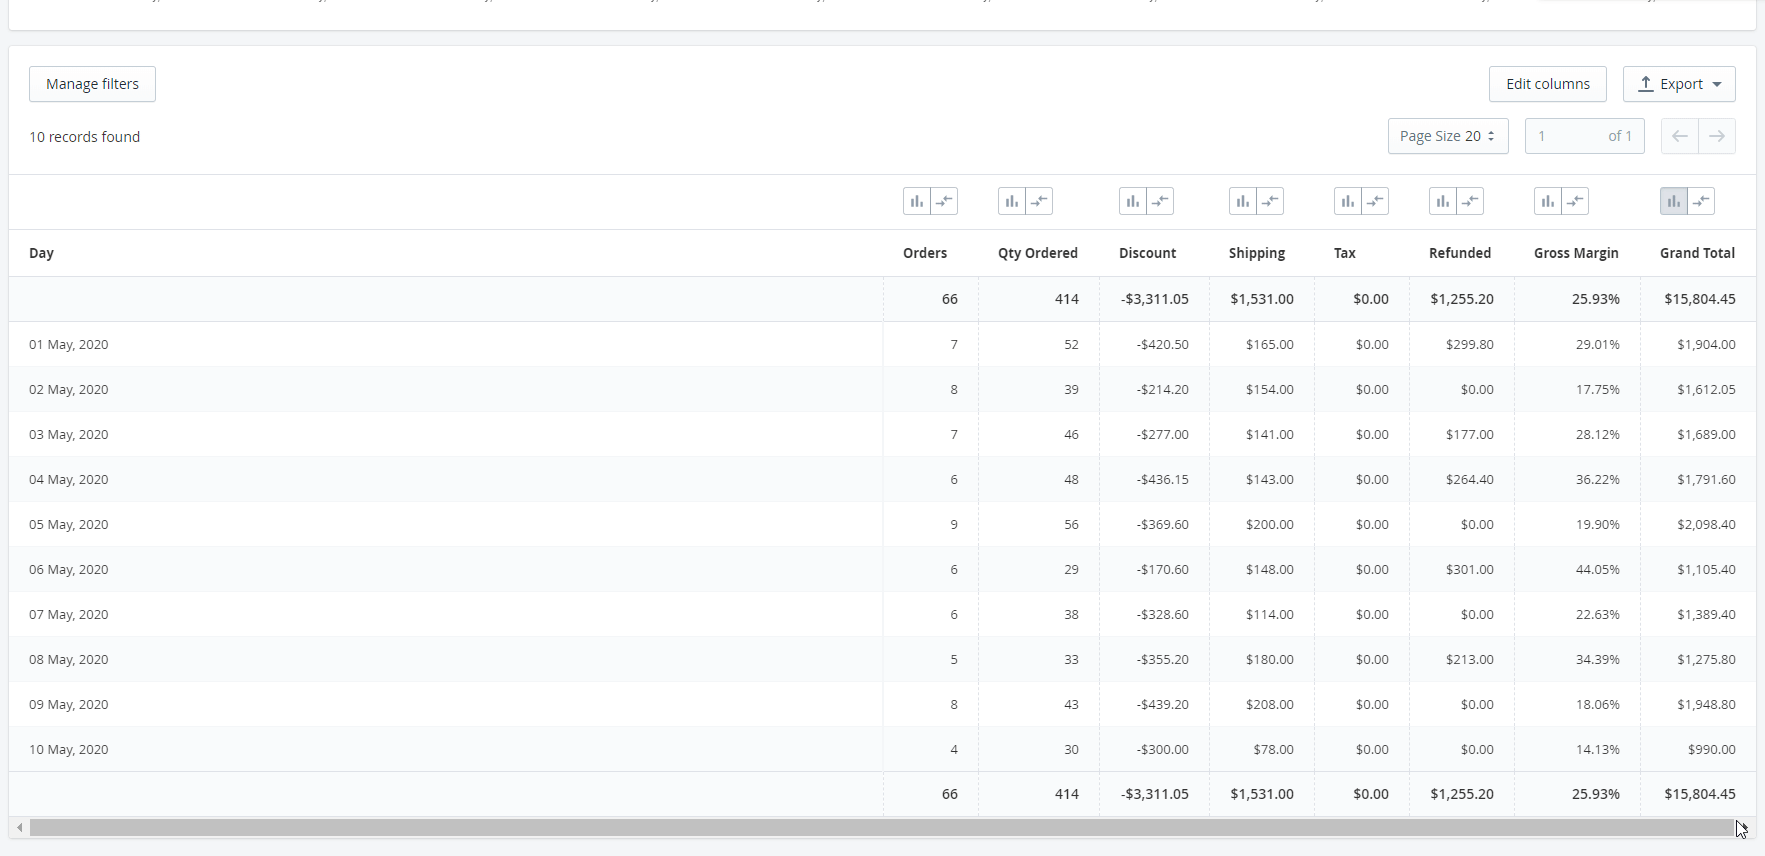Toggle bar chart icon above Discount column
The width and height of the screenshot is (1765, 856).
pyautogui.click(x=1133, y=201)
